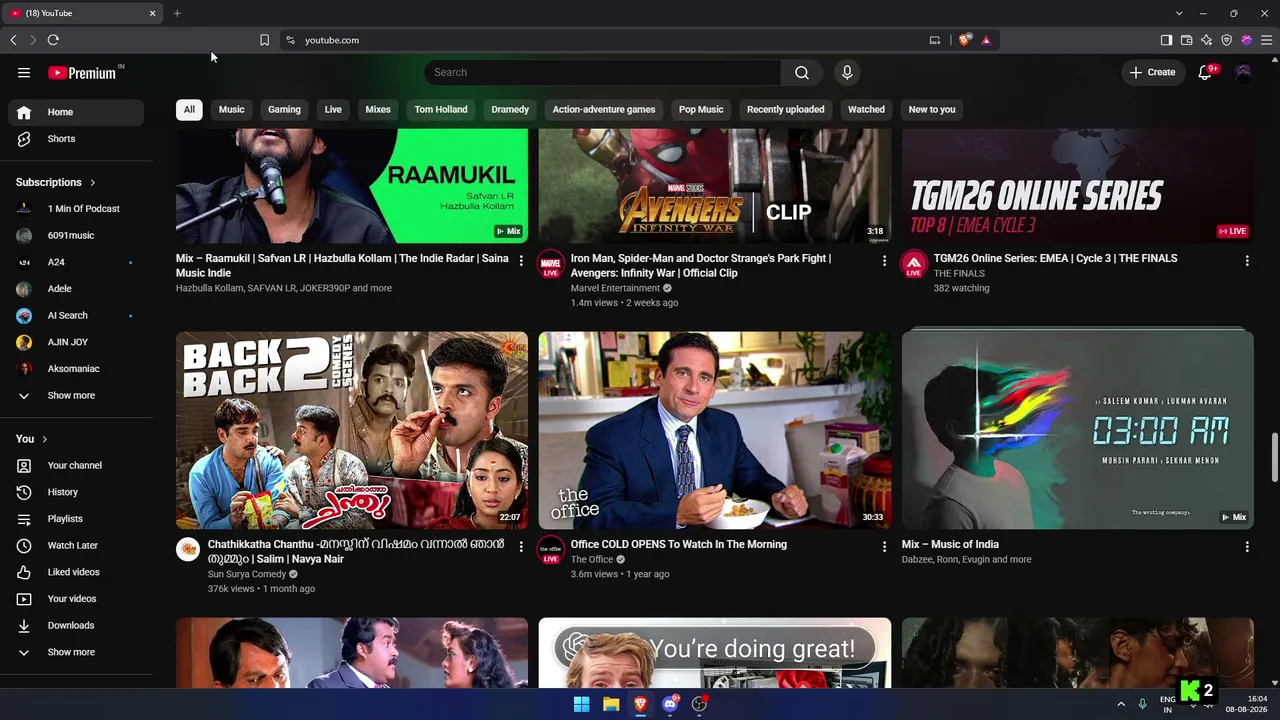Image resolution: width=1280 pixels, height=720 pixels.
Task: Open Your channel page
Action: pos(76,466)
